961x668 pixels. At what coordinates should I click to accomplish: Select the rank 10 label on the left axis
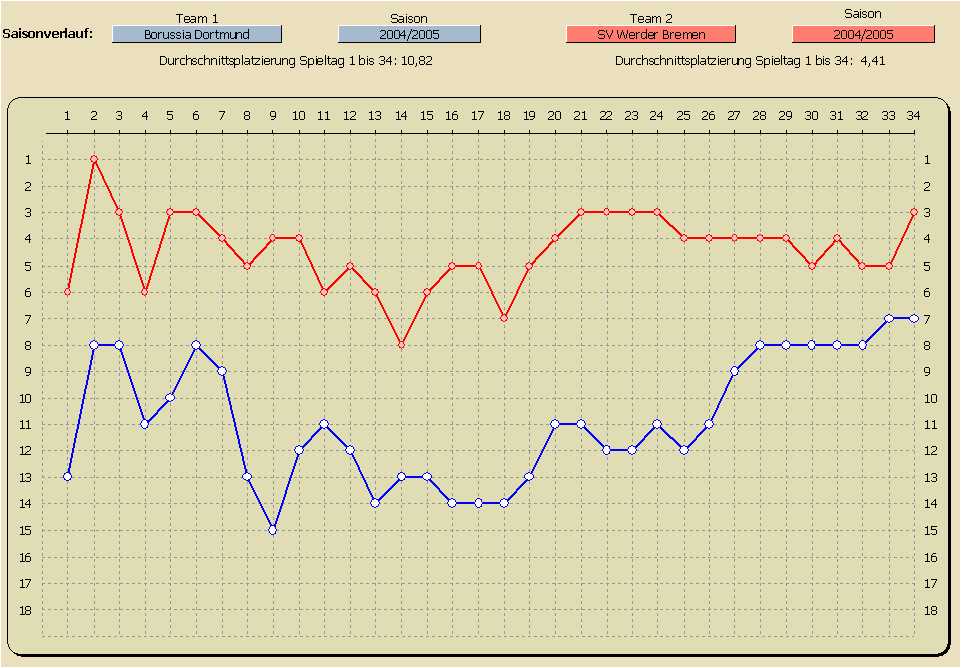pos(25,398)
